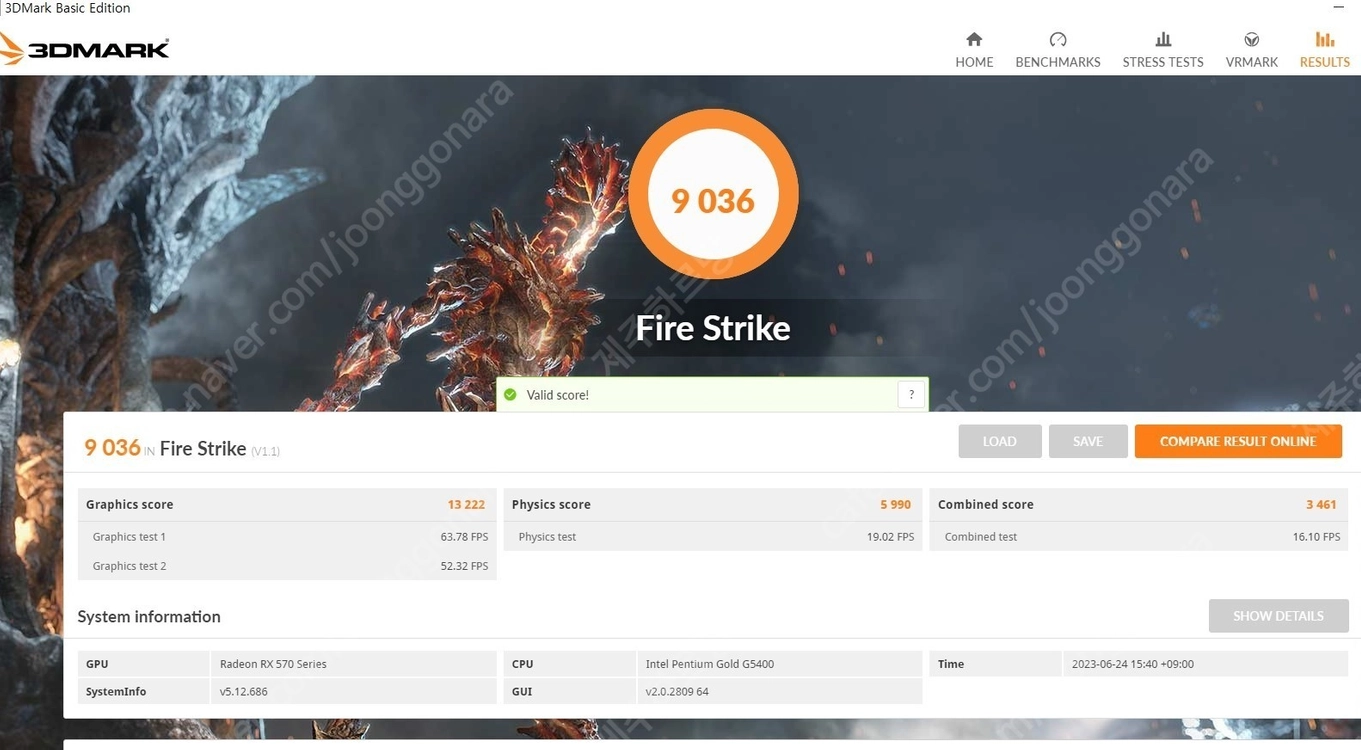This screenshot has width=1361, height=750.
Task: Click the Combined test row label
Action: [x=981, y=537]
